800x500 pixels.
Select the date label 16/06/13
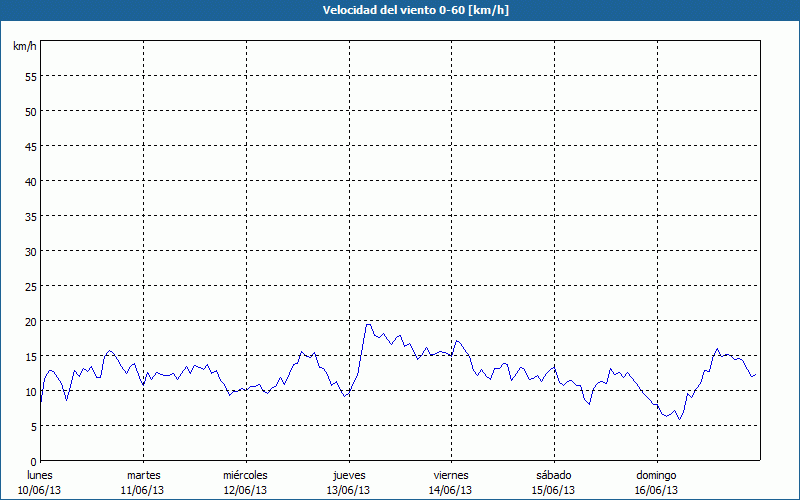pos(657,490)
